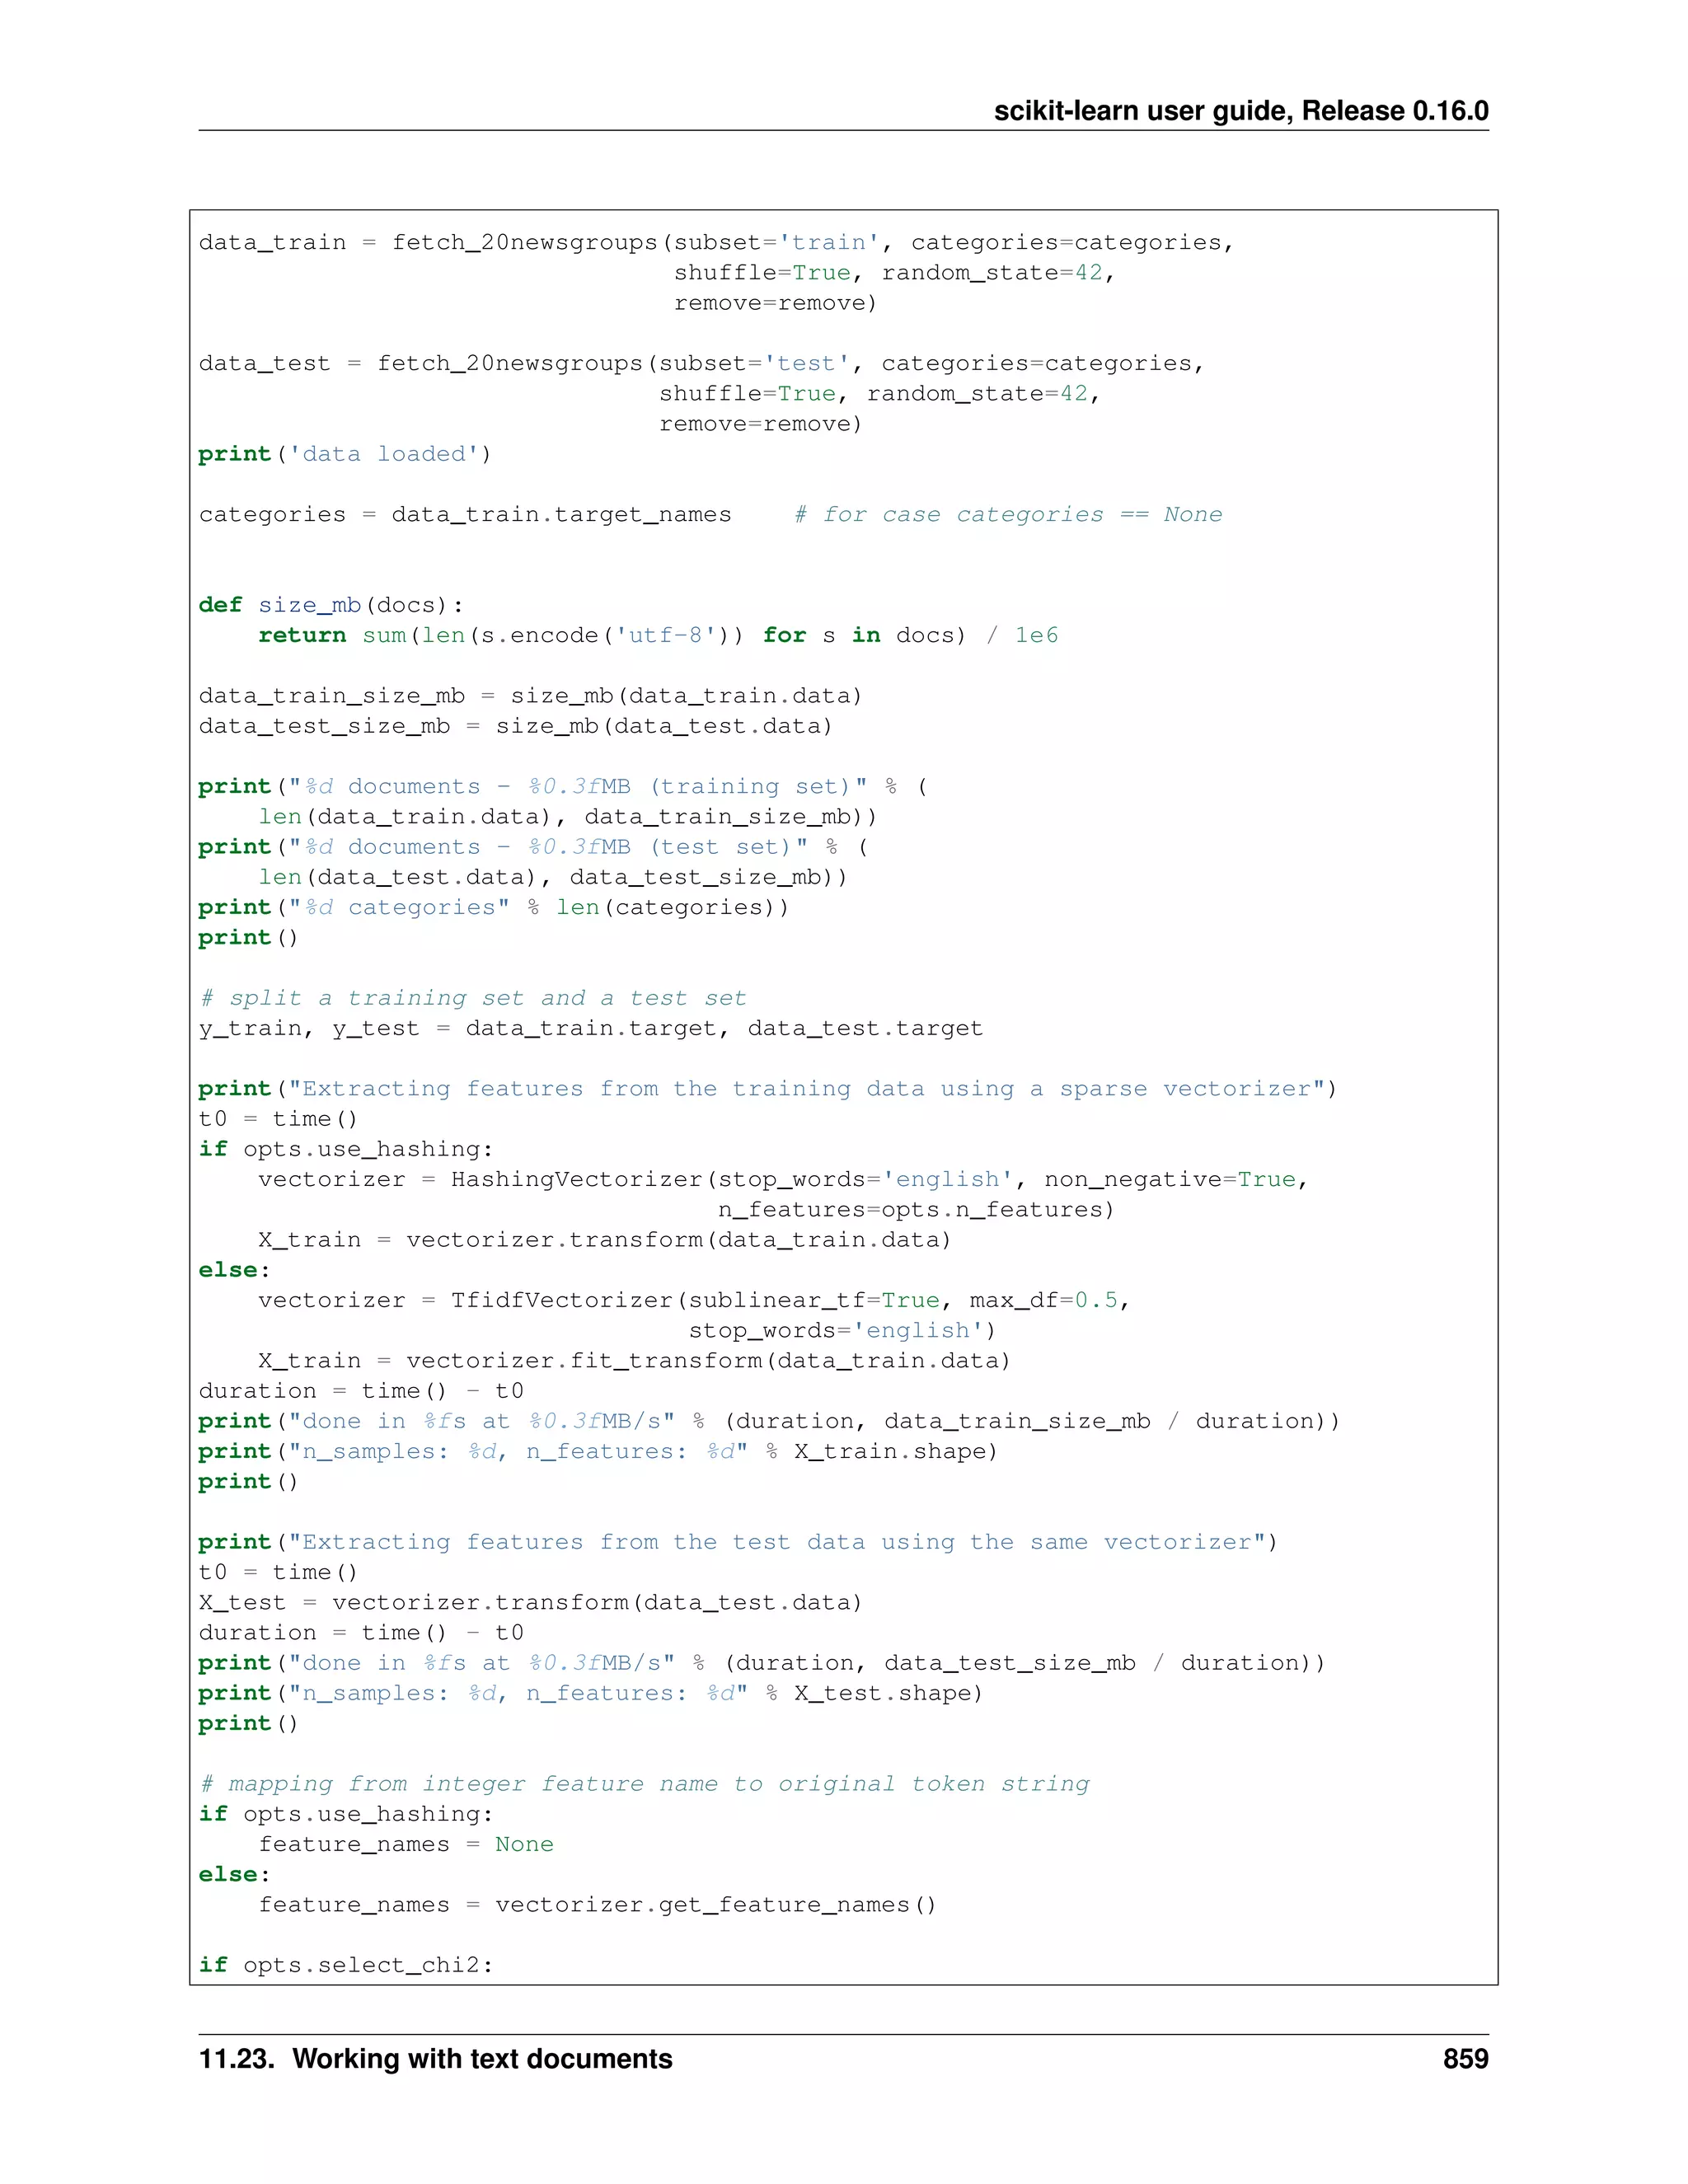Click the 'def size_mb(docs):' line
The width and height of the screenshot is (1688, 2184).
click(x=331, y=606)
